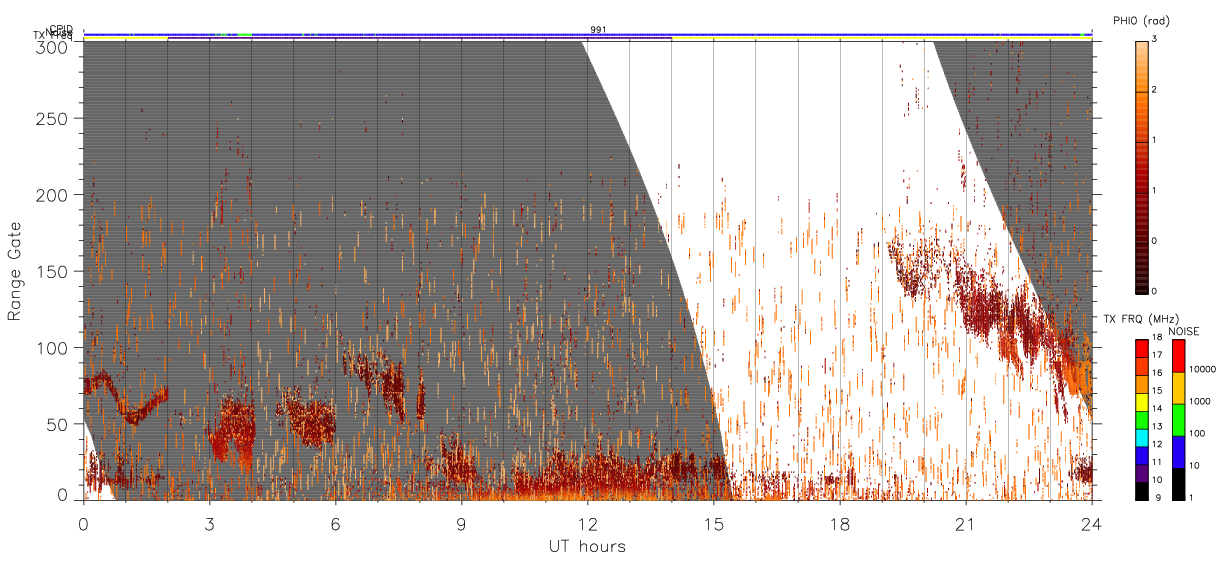This screenshot has width=1228, height=567.
Task: Click the '991' label above the plot
Action: point(598,30)
